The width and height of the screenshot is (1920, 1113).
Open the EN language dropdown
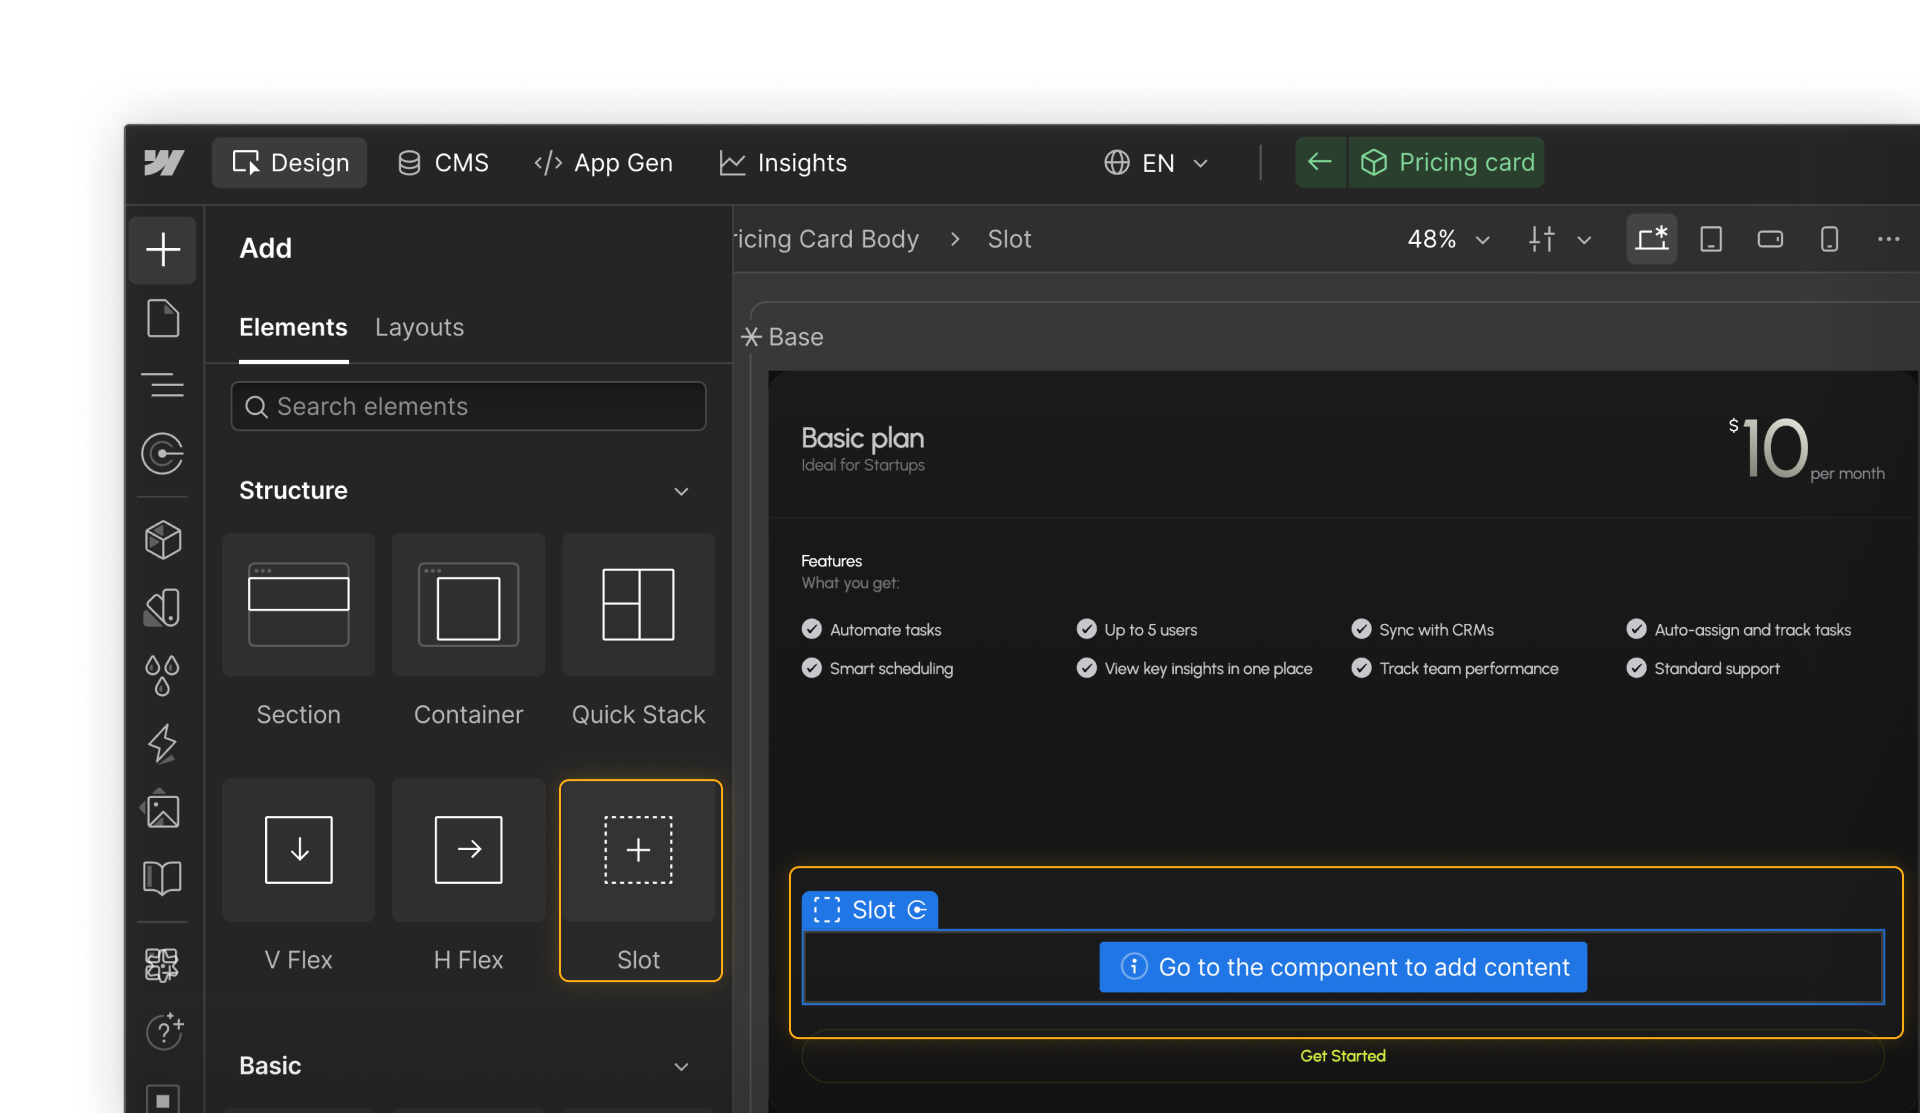(1156, 162)
